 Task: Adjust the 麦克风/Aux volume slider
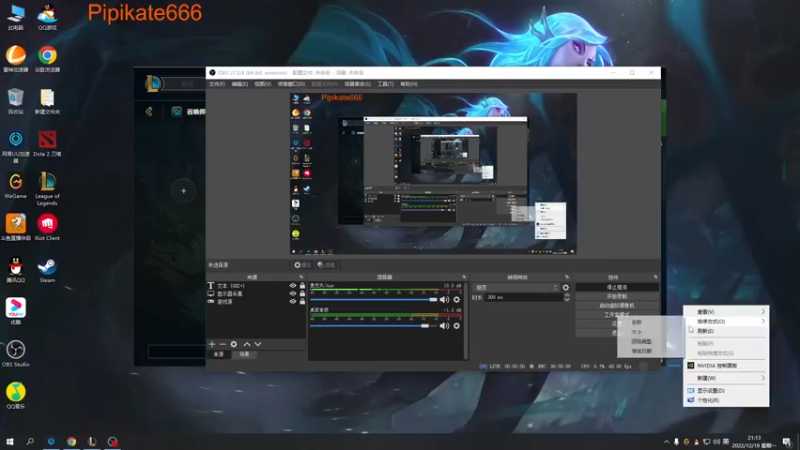pos(373,299)
